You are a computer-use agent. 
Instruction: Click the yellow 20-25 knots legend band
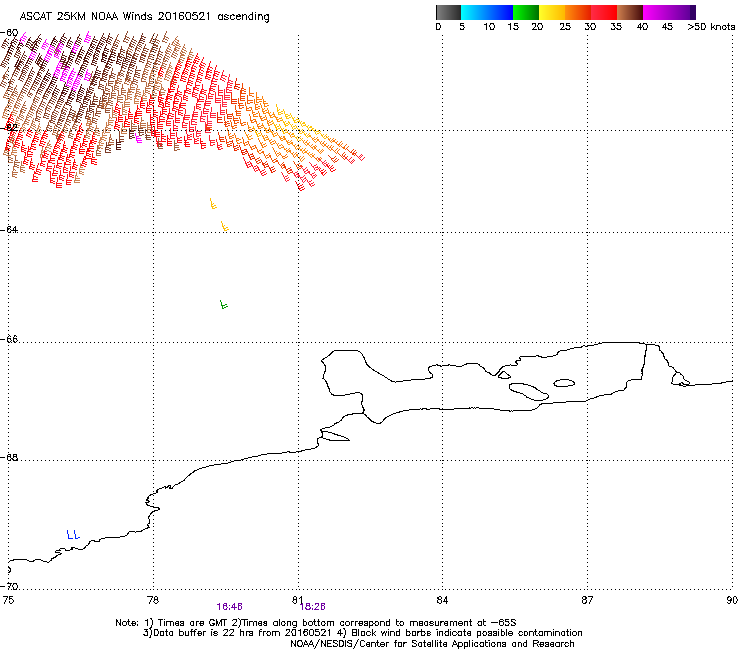(x=552, y=12)
